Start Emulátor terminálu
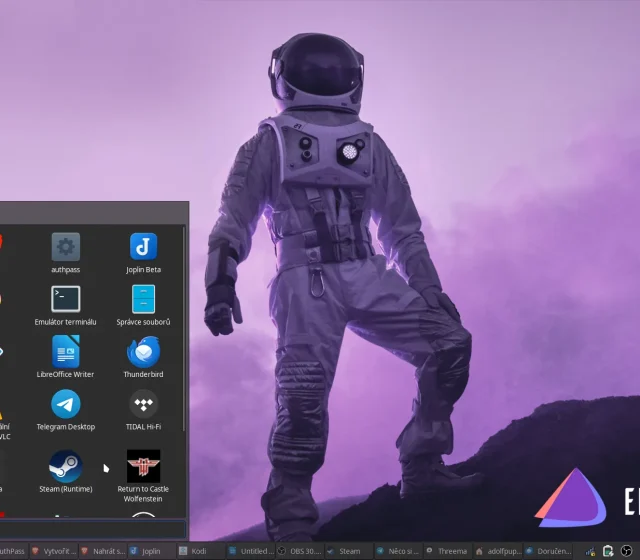The width and height of the screenshot is (640, 560). click(66, 299)
